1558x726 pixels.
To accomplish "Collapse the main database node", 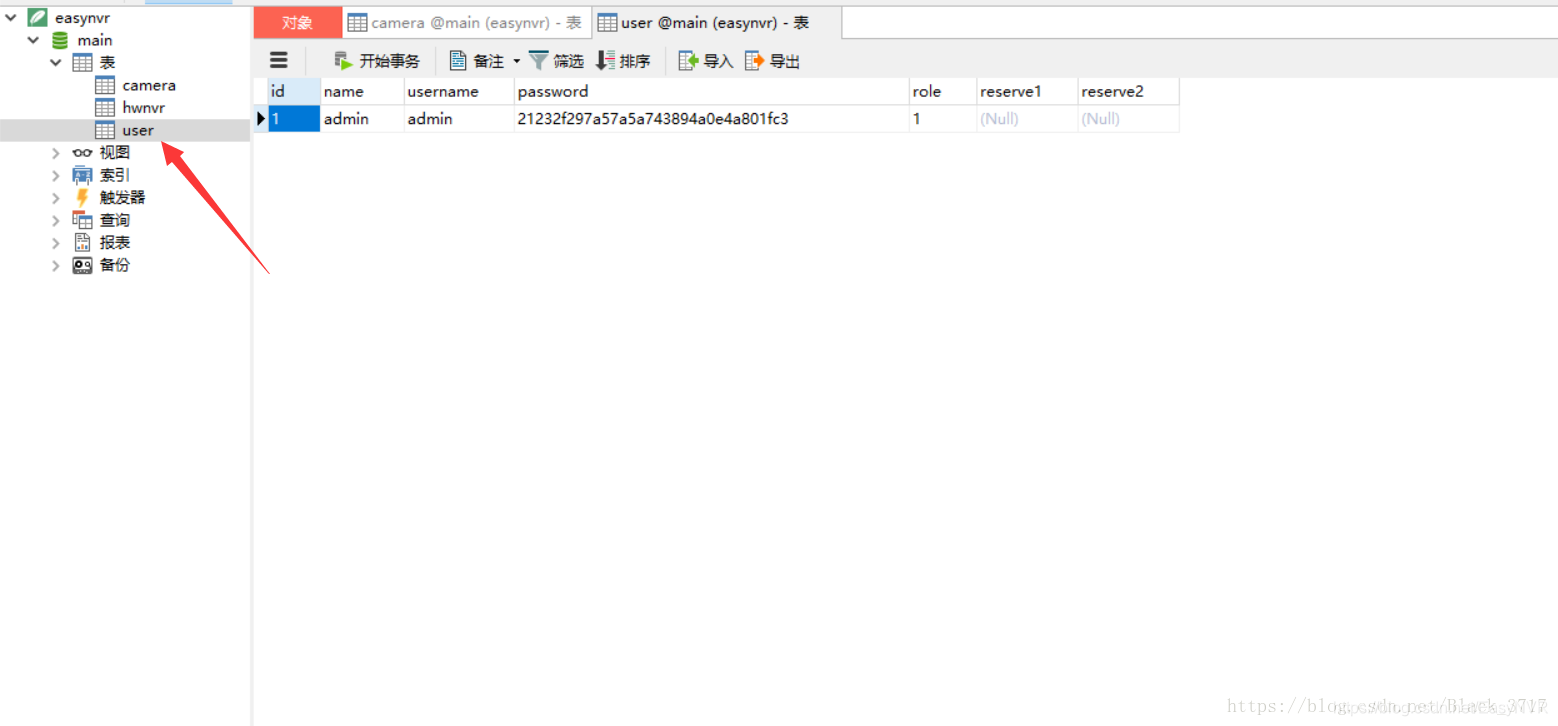I will click(34, 40).
